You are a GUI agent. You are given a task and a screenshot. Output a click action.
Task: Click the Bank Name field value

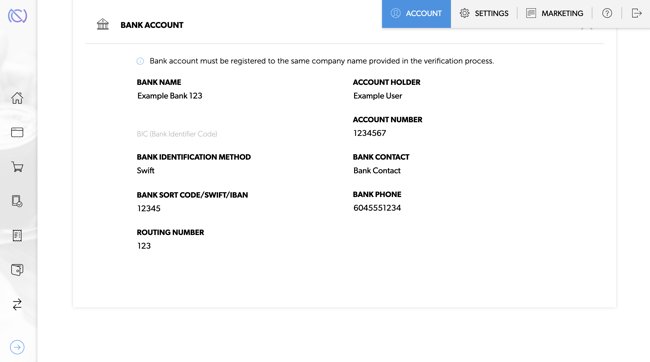coord(170,96)
